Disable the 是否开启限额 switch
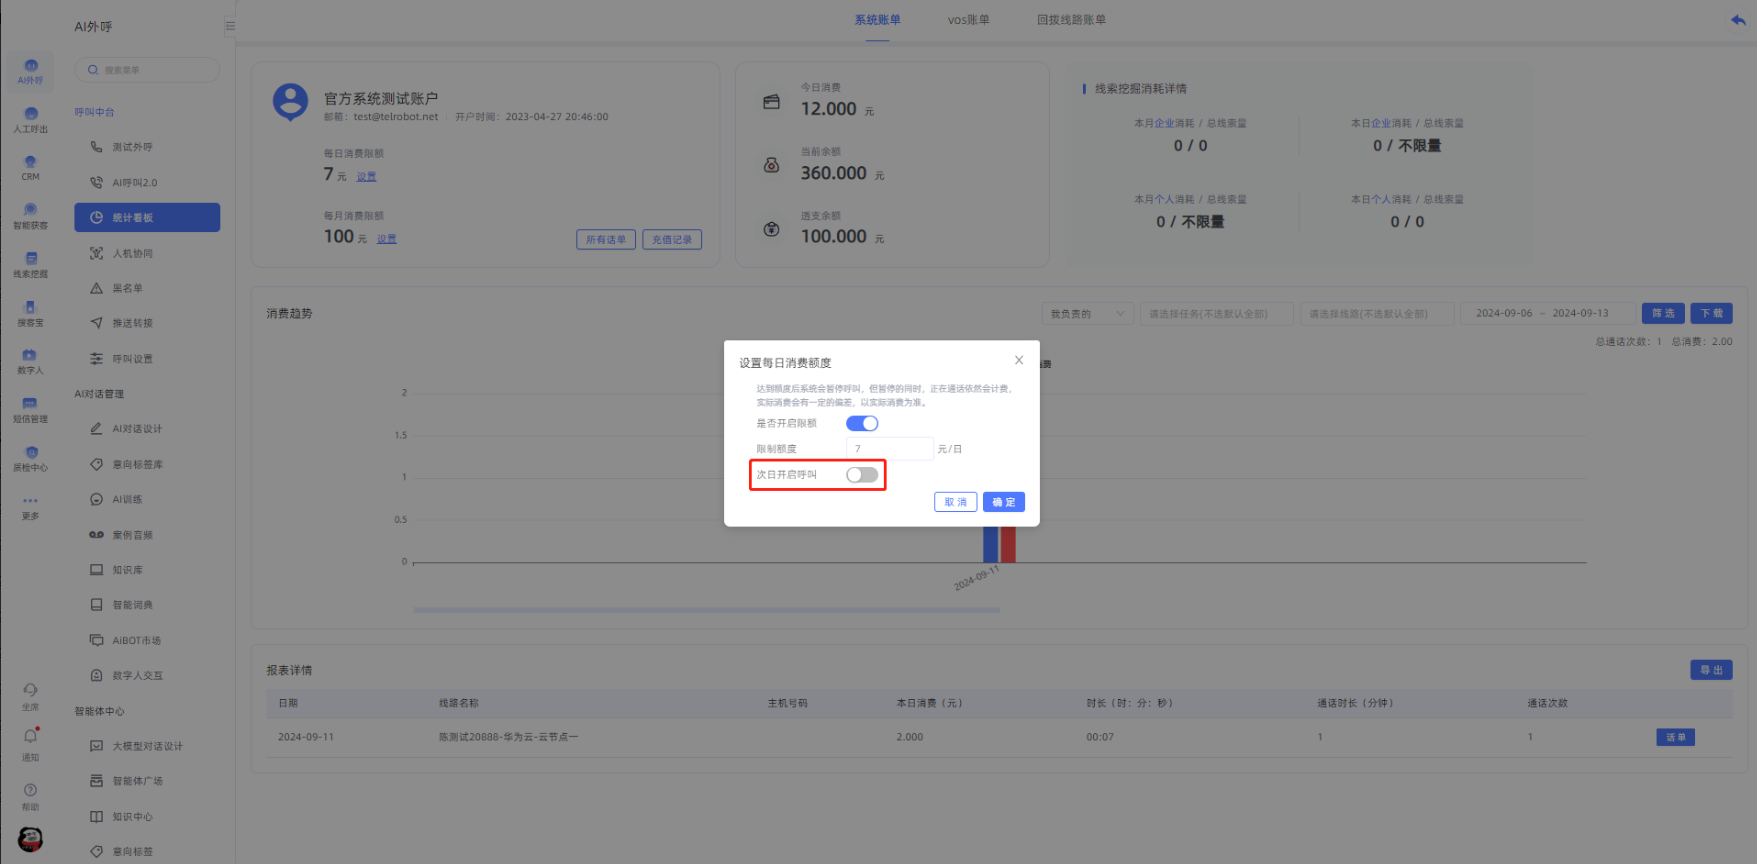 click(x=862, y=423)
